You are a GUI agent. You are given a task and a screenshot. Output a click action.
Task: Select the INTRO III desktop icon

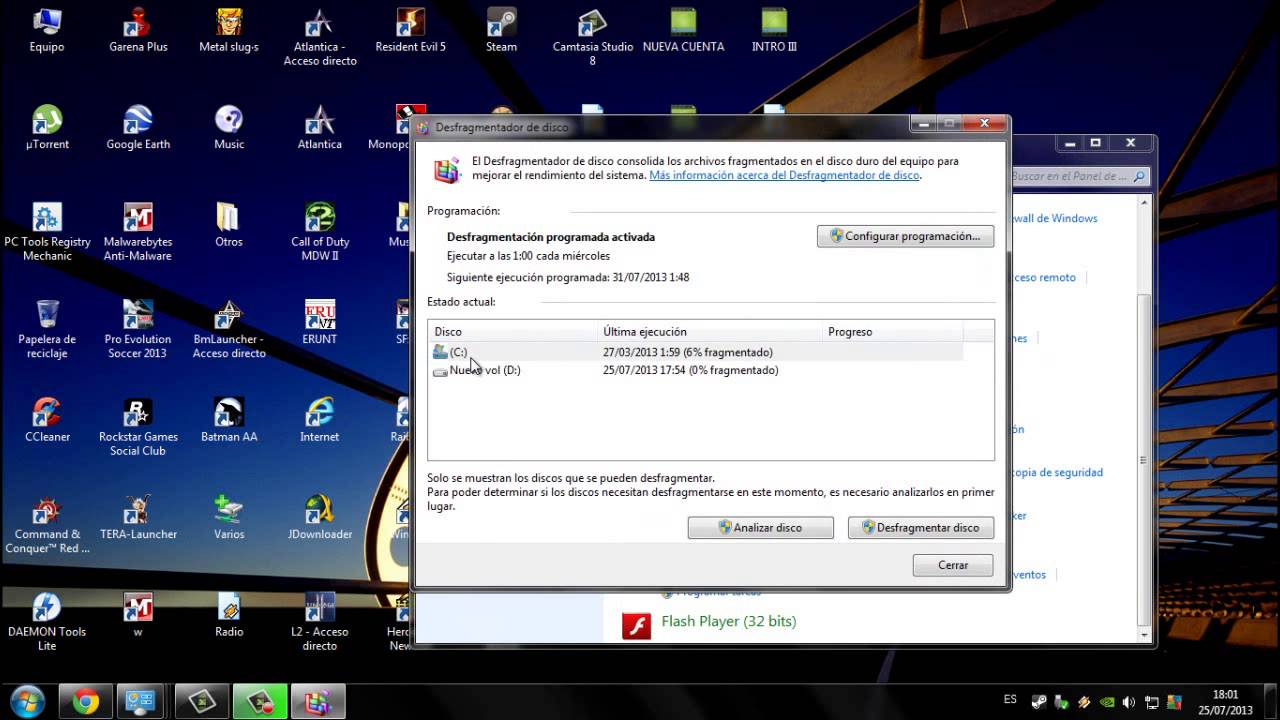(774, 30)
